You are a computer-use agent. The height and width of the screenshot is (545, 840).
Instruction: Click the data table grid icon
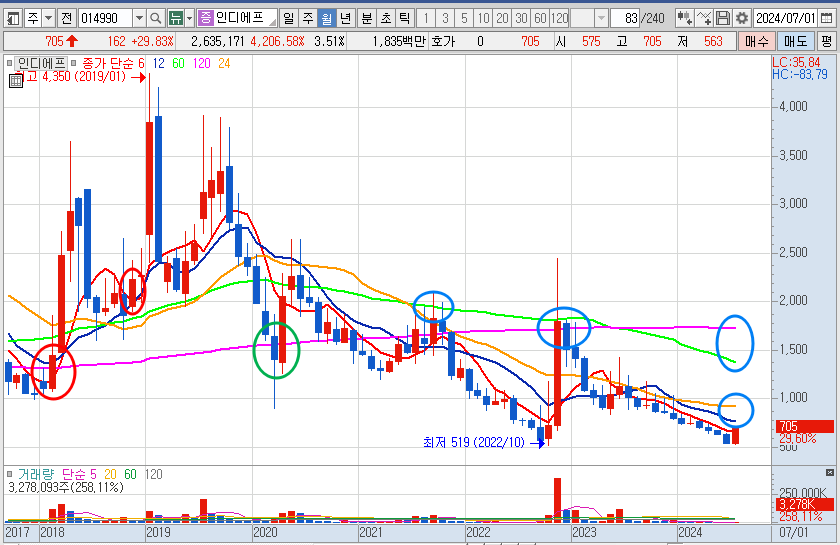pos(16,81)
